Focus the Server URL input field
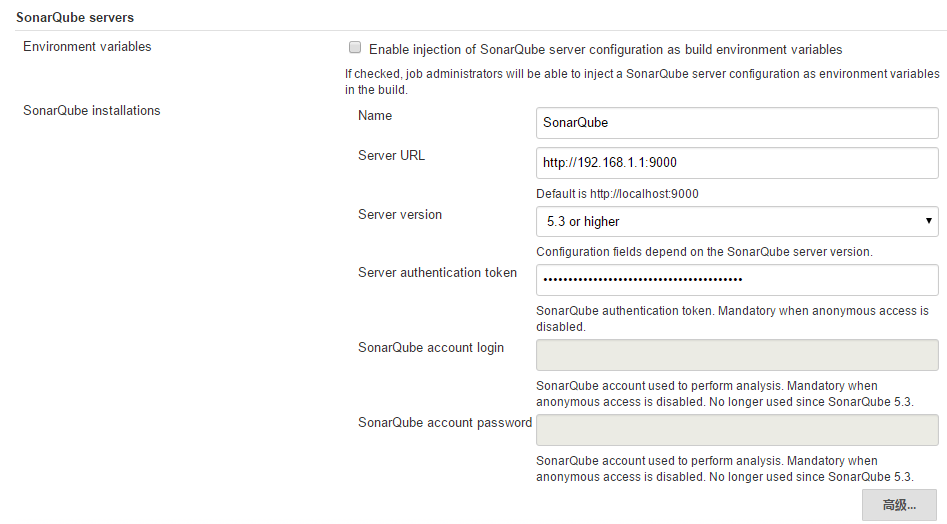This screenshot has height=524, width=947. point(737,163)
